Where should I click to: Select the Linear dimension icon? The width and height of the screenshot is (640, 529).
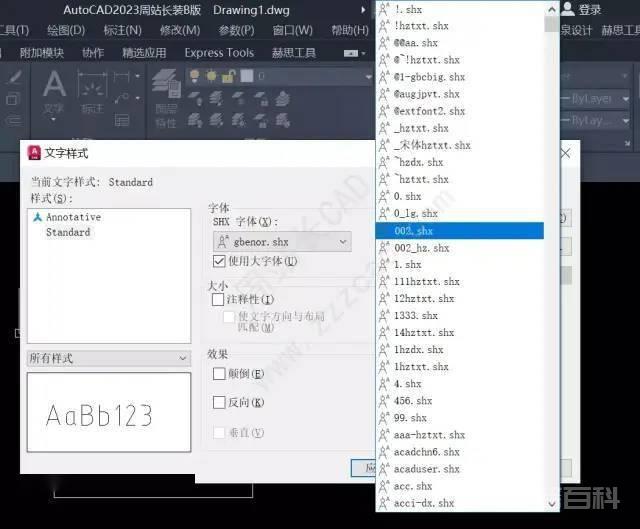point(121,76)
